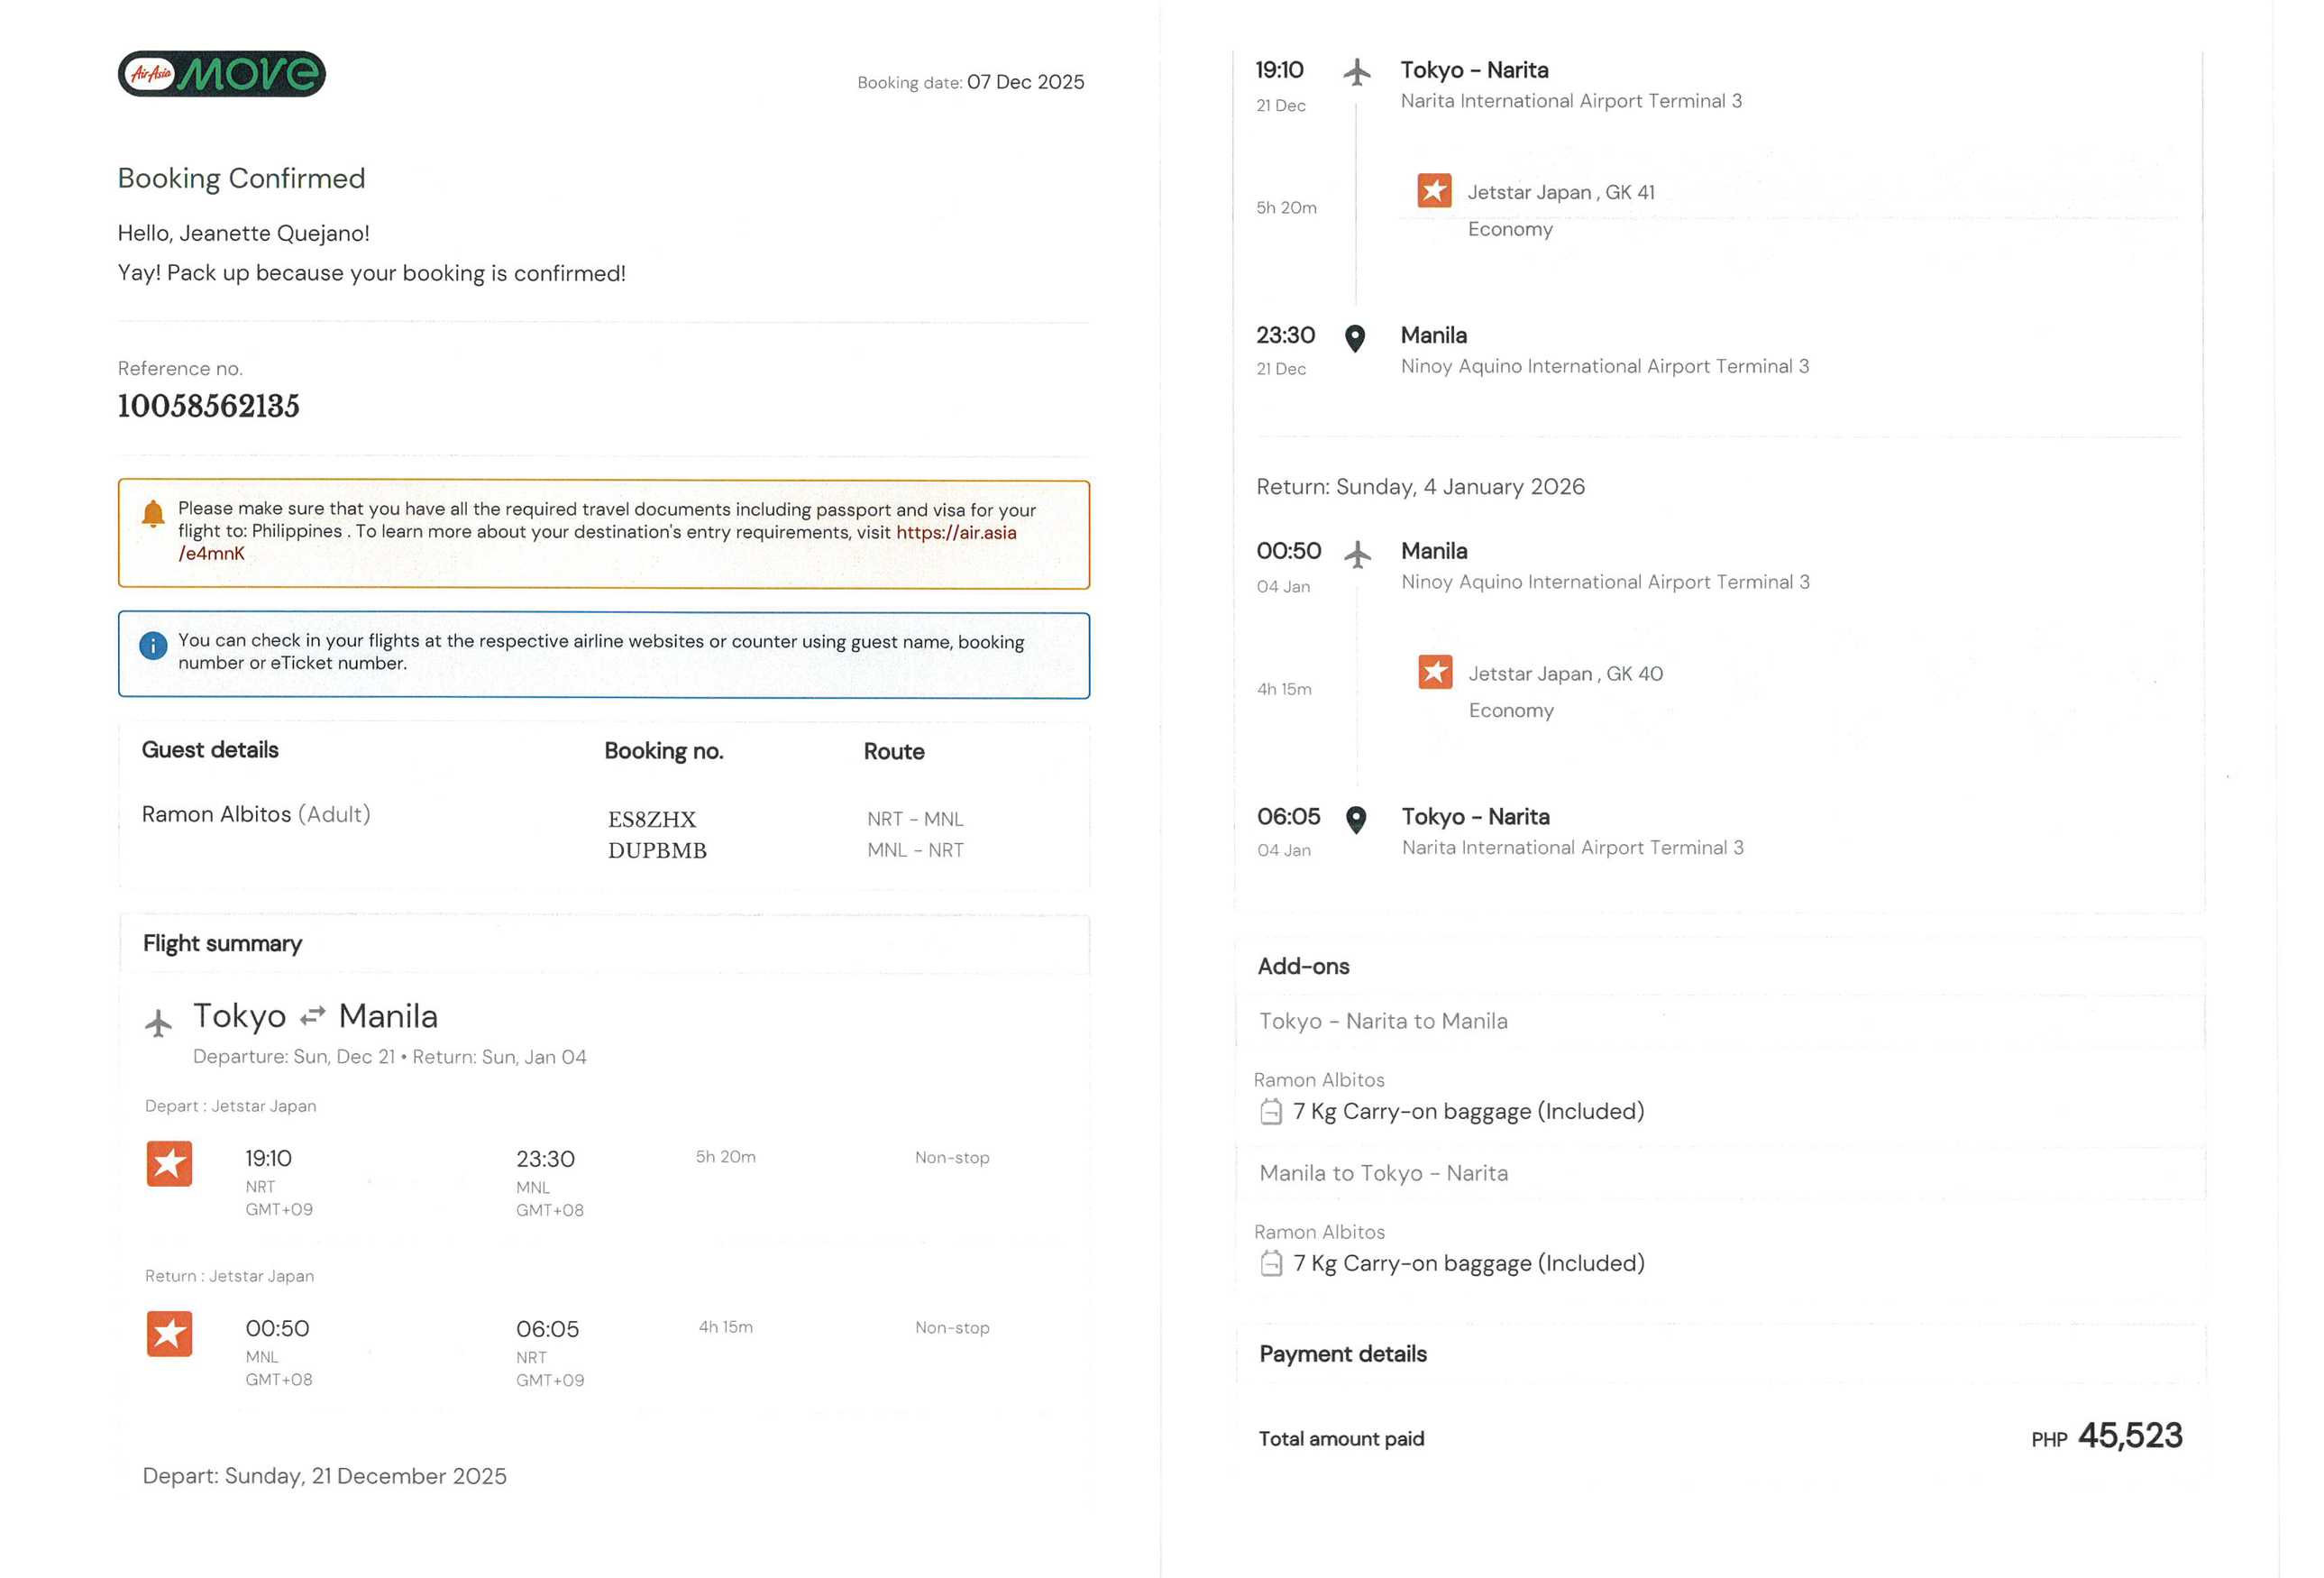Click the Jetstar star logo beside GK 41
2324x1578 pixels.
(1434, 190)
